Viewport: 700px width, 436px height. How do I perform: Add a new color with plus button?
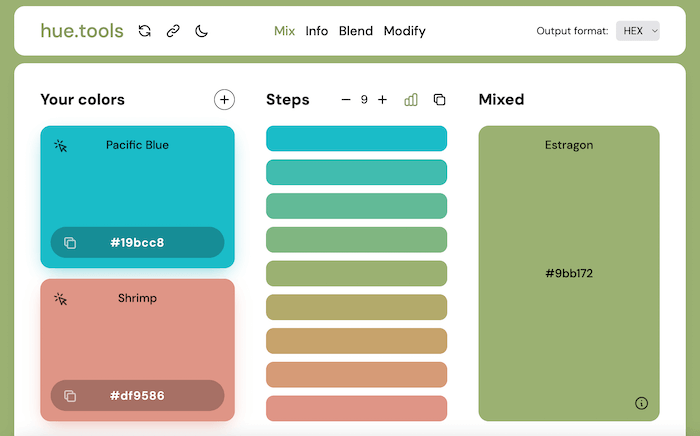point(224,99)
